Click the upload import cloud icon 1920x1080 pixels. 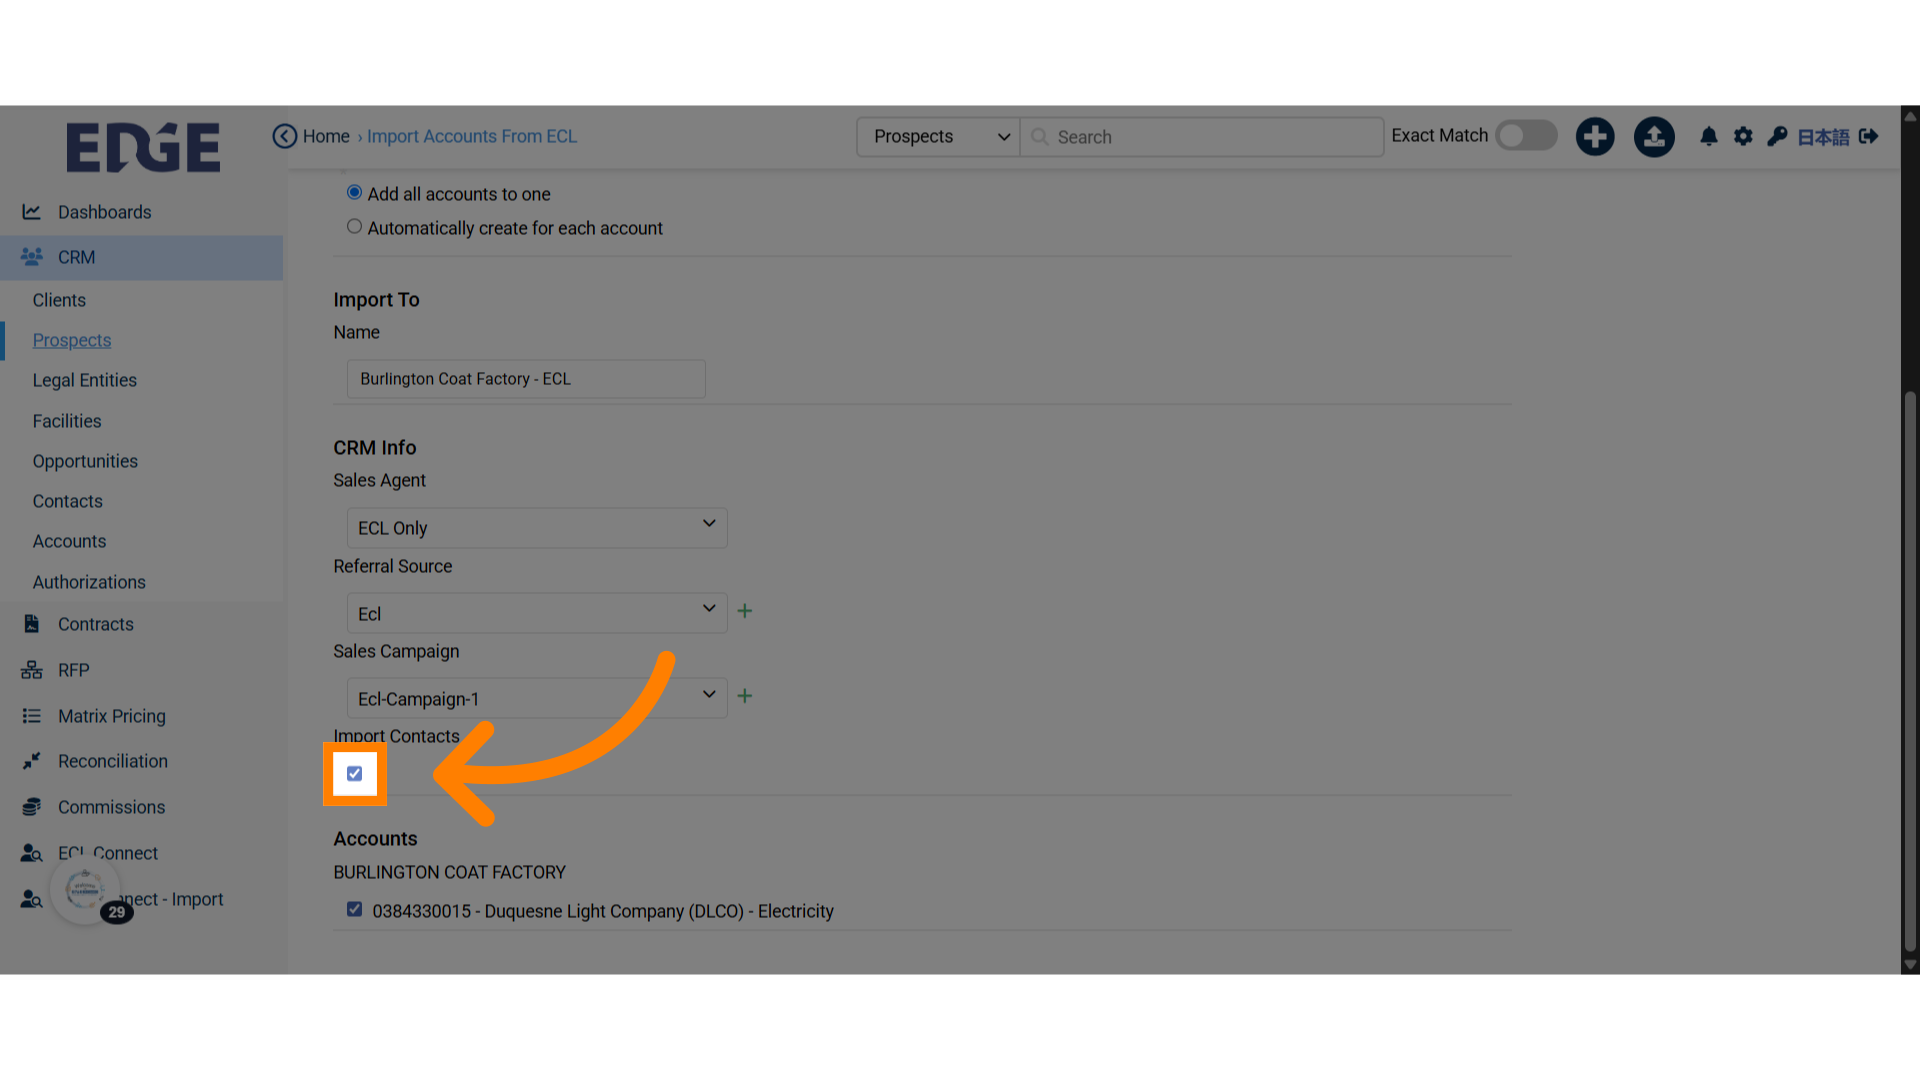1654,136
